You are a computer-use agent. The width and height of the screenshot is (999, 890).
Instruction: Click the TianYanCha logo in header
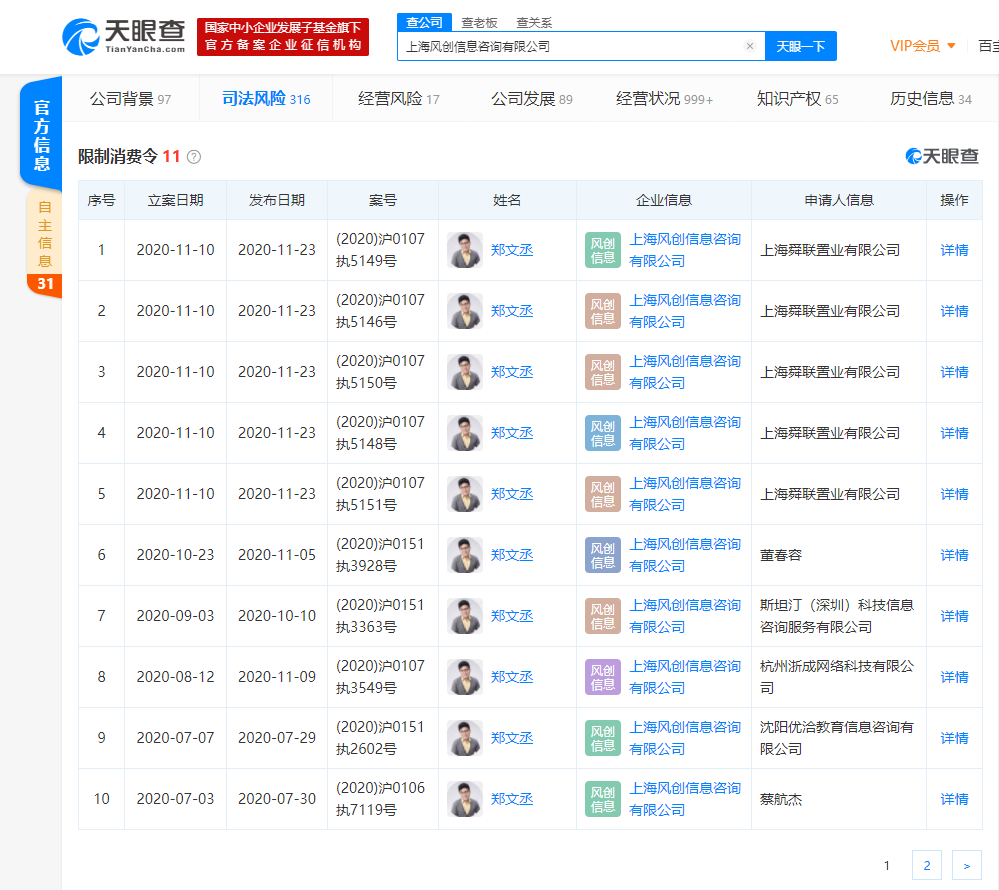(124, 36)
